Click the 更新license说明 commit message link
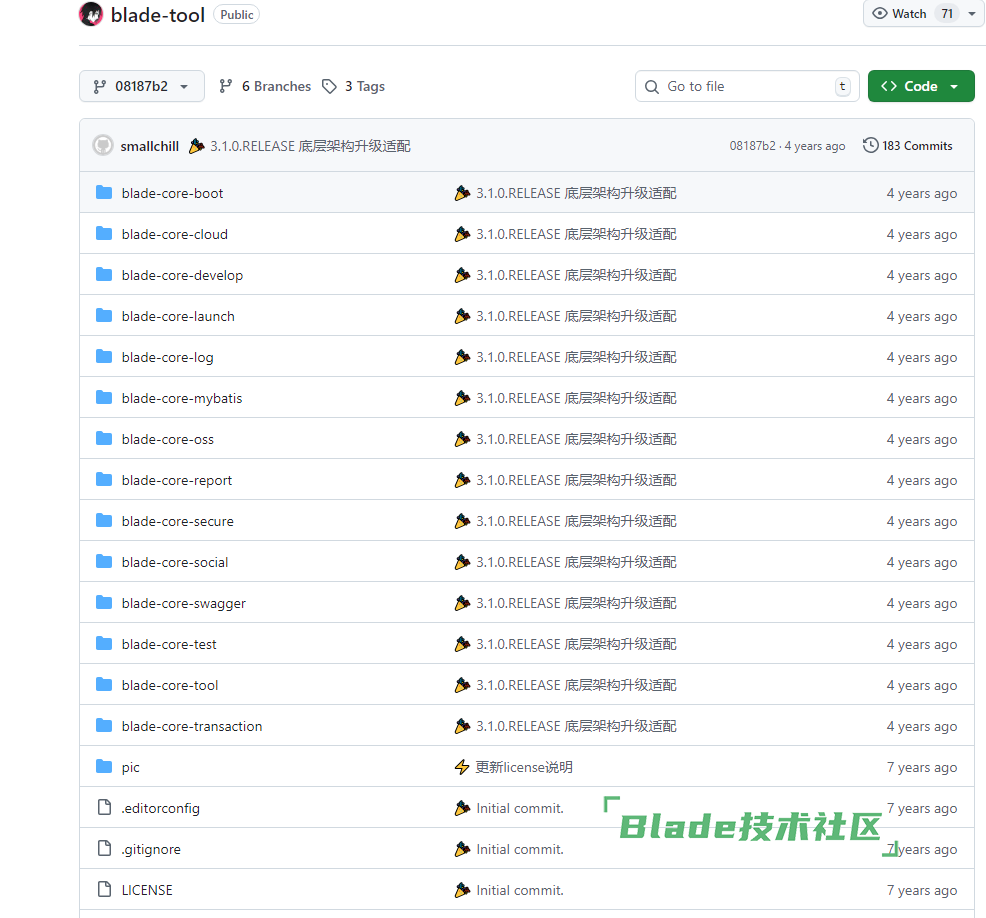Viewport: 986px width, 918px height. pyautogui.click(x=524, y=767)
